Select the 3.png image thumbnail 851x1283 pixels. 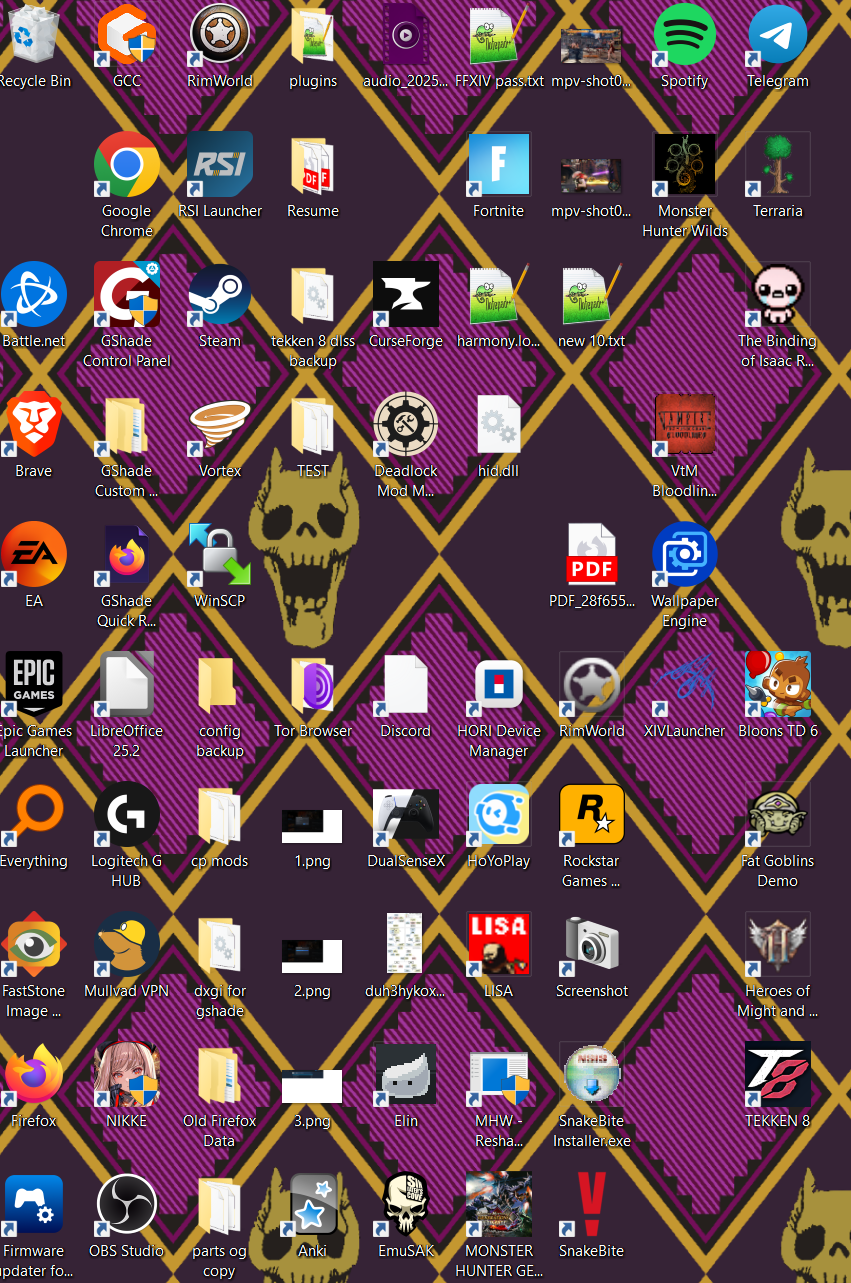[x=313, y=1086]
